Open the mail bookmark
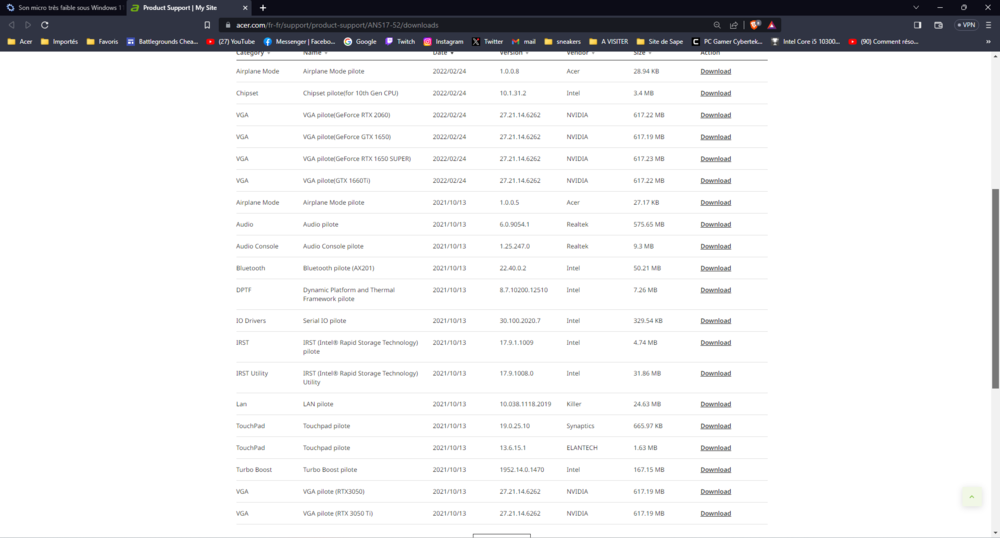The height and width of the screenshot is (538, 1000). [x=524, y=41]
